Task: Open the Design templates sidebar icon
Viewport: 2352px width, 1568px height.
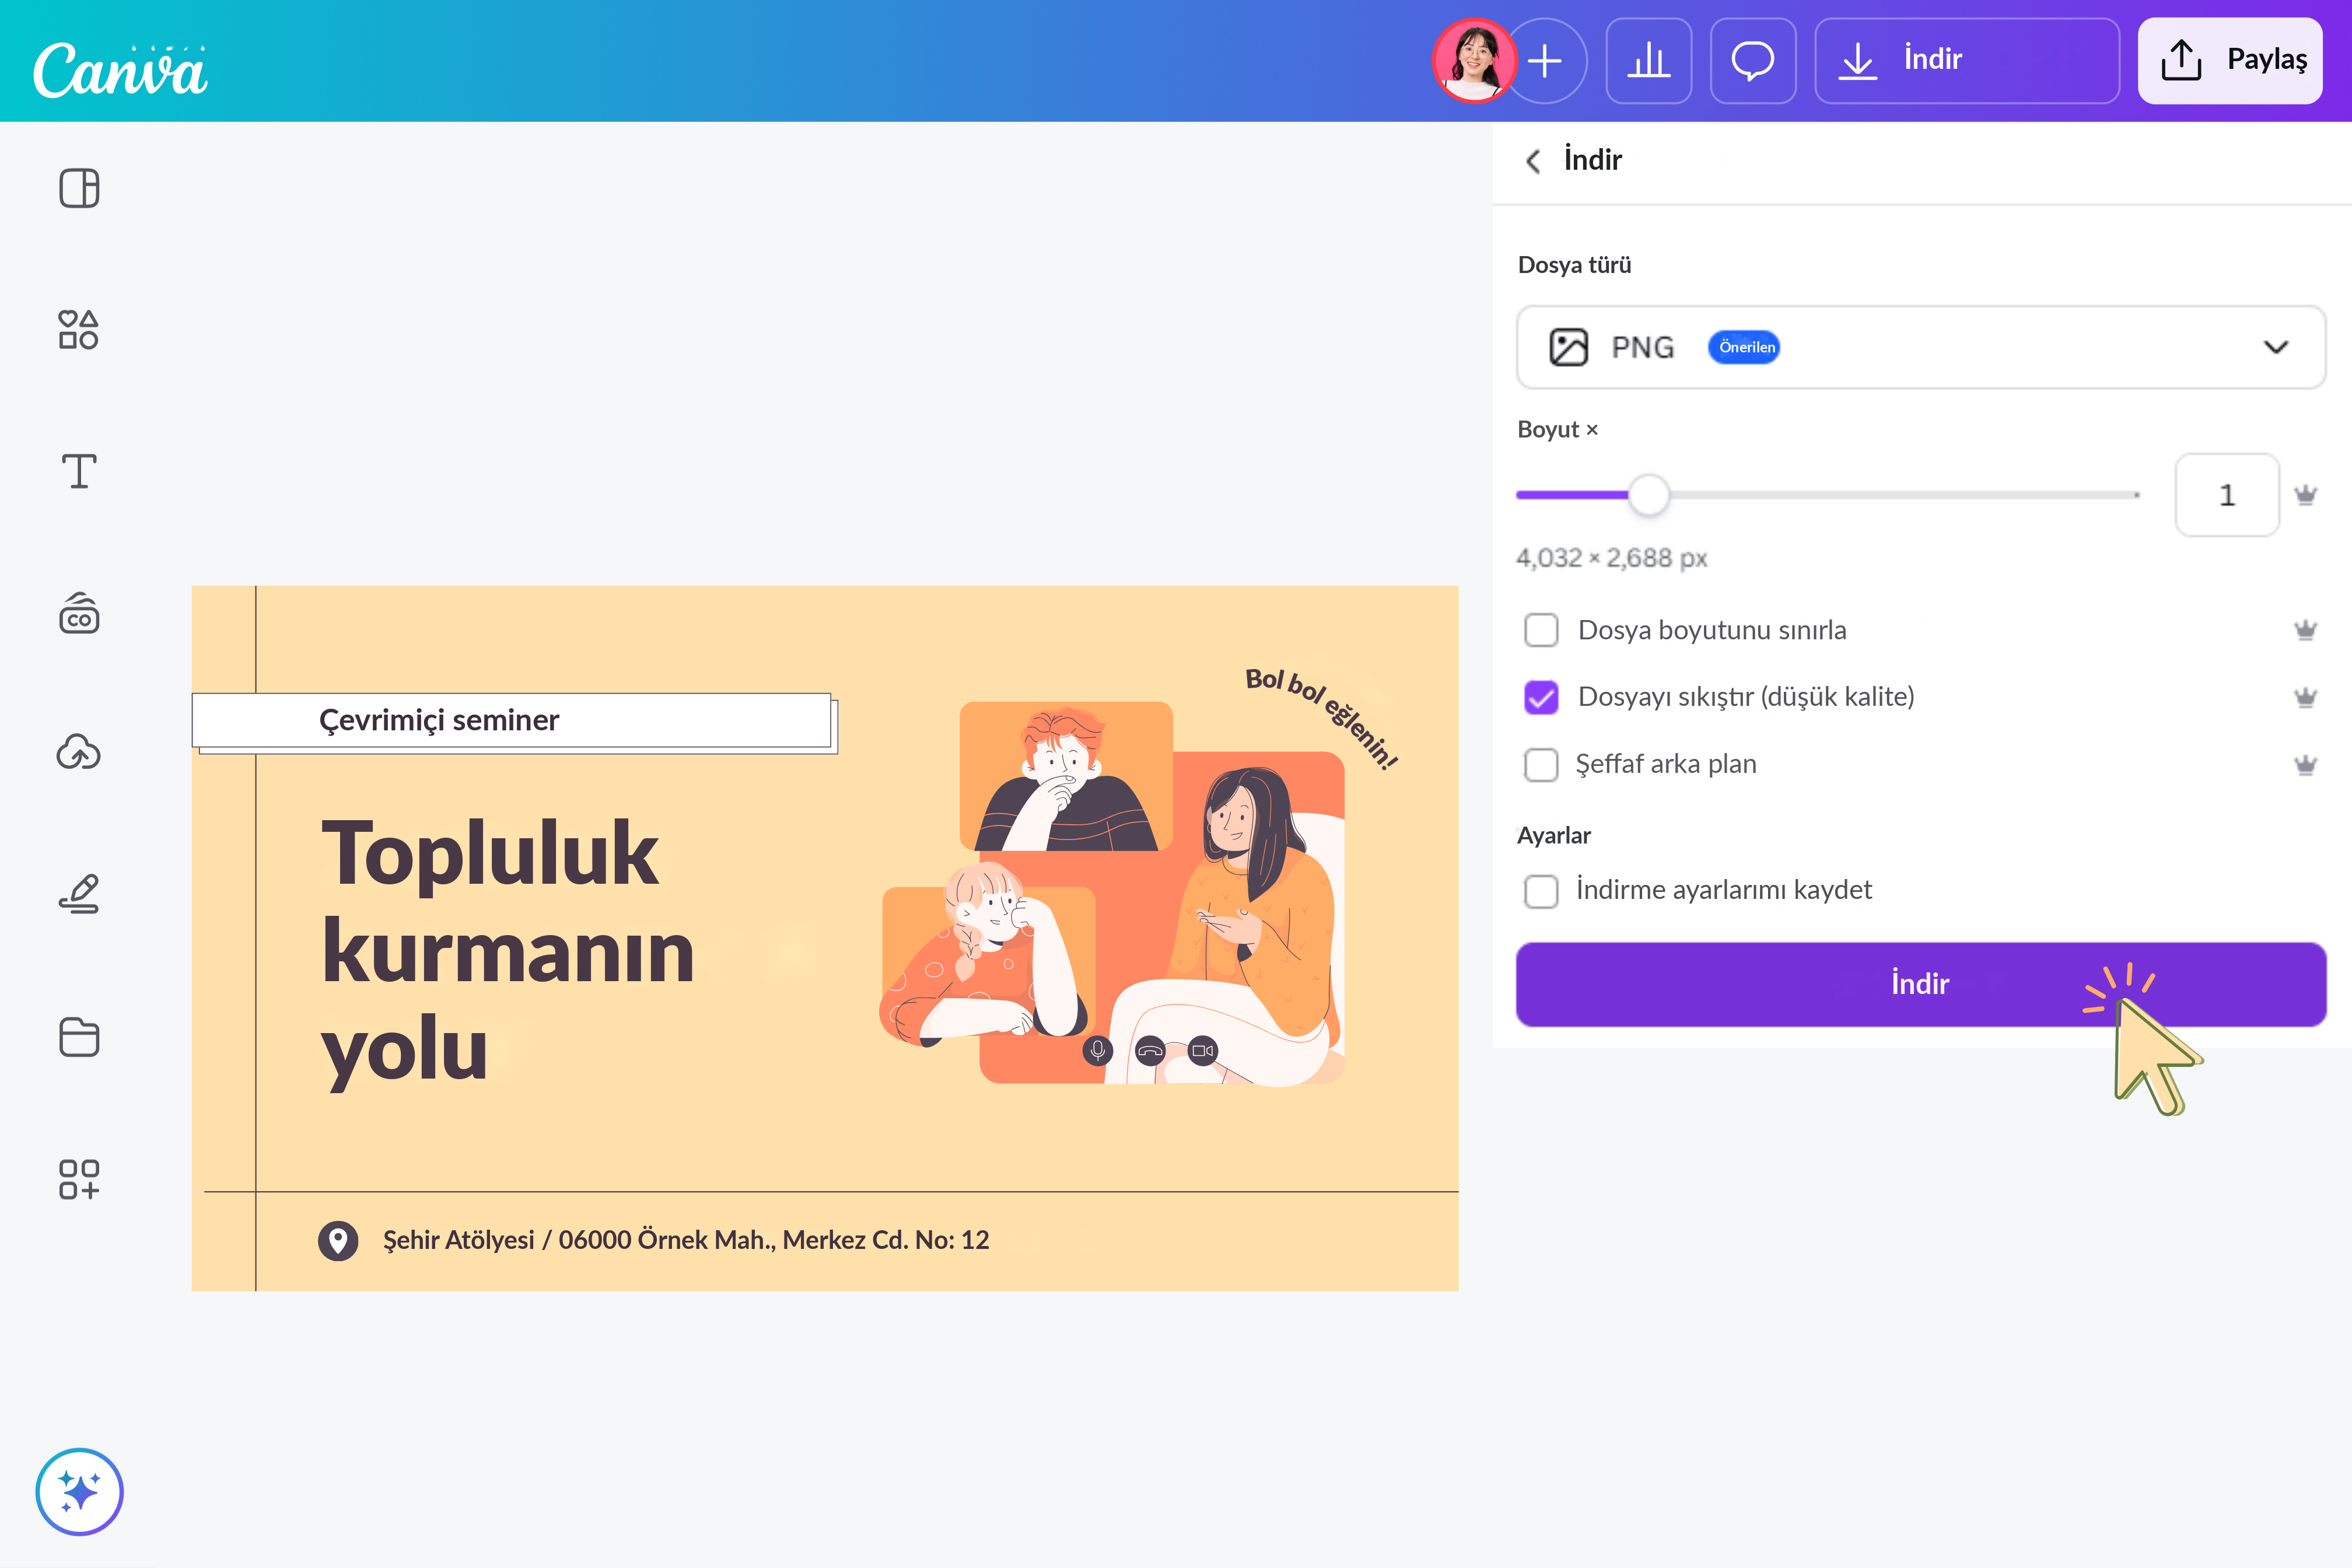Action: [x=79, y=188]
